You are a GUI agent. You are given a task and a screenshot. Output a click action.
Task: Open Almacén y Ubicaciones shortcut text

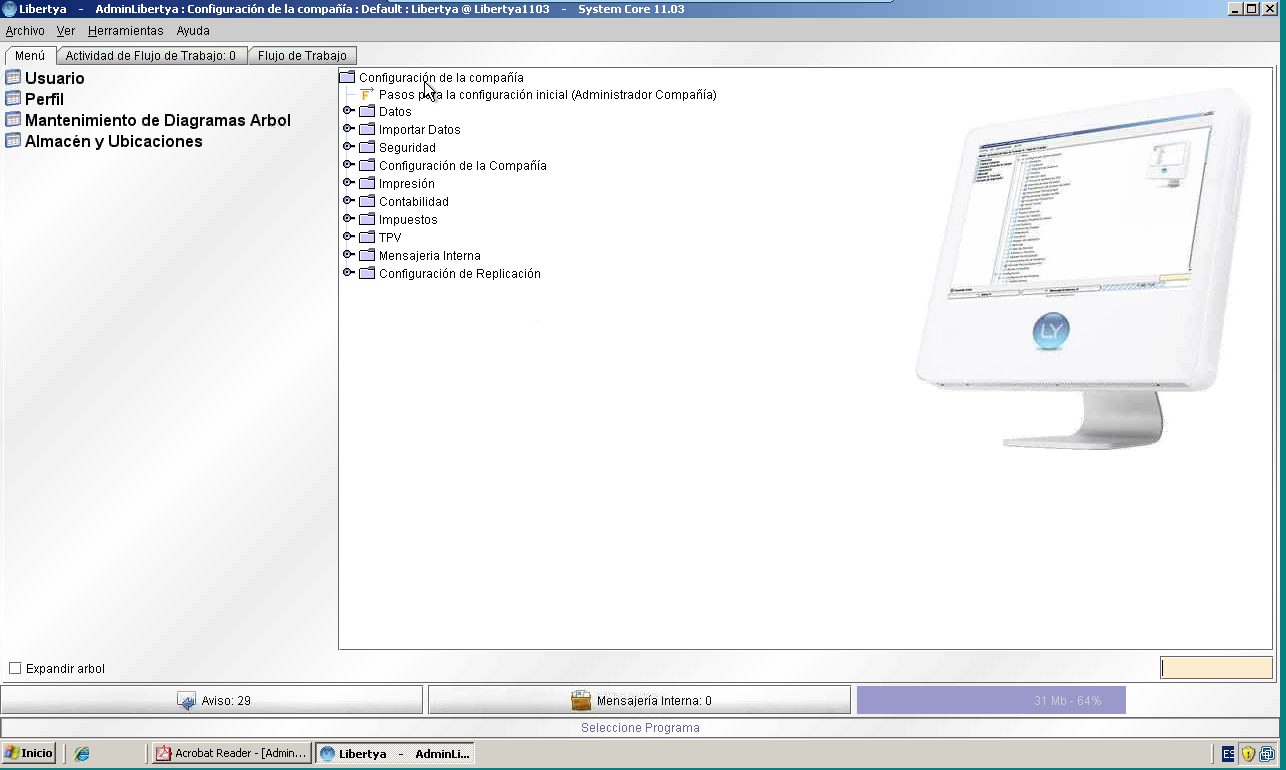click(114, 141)
